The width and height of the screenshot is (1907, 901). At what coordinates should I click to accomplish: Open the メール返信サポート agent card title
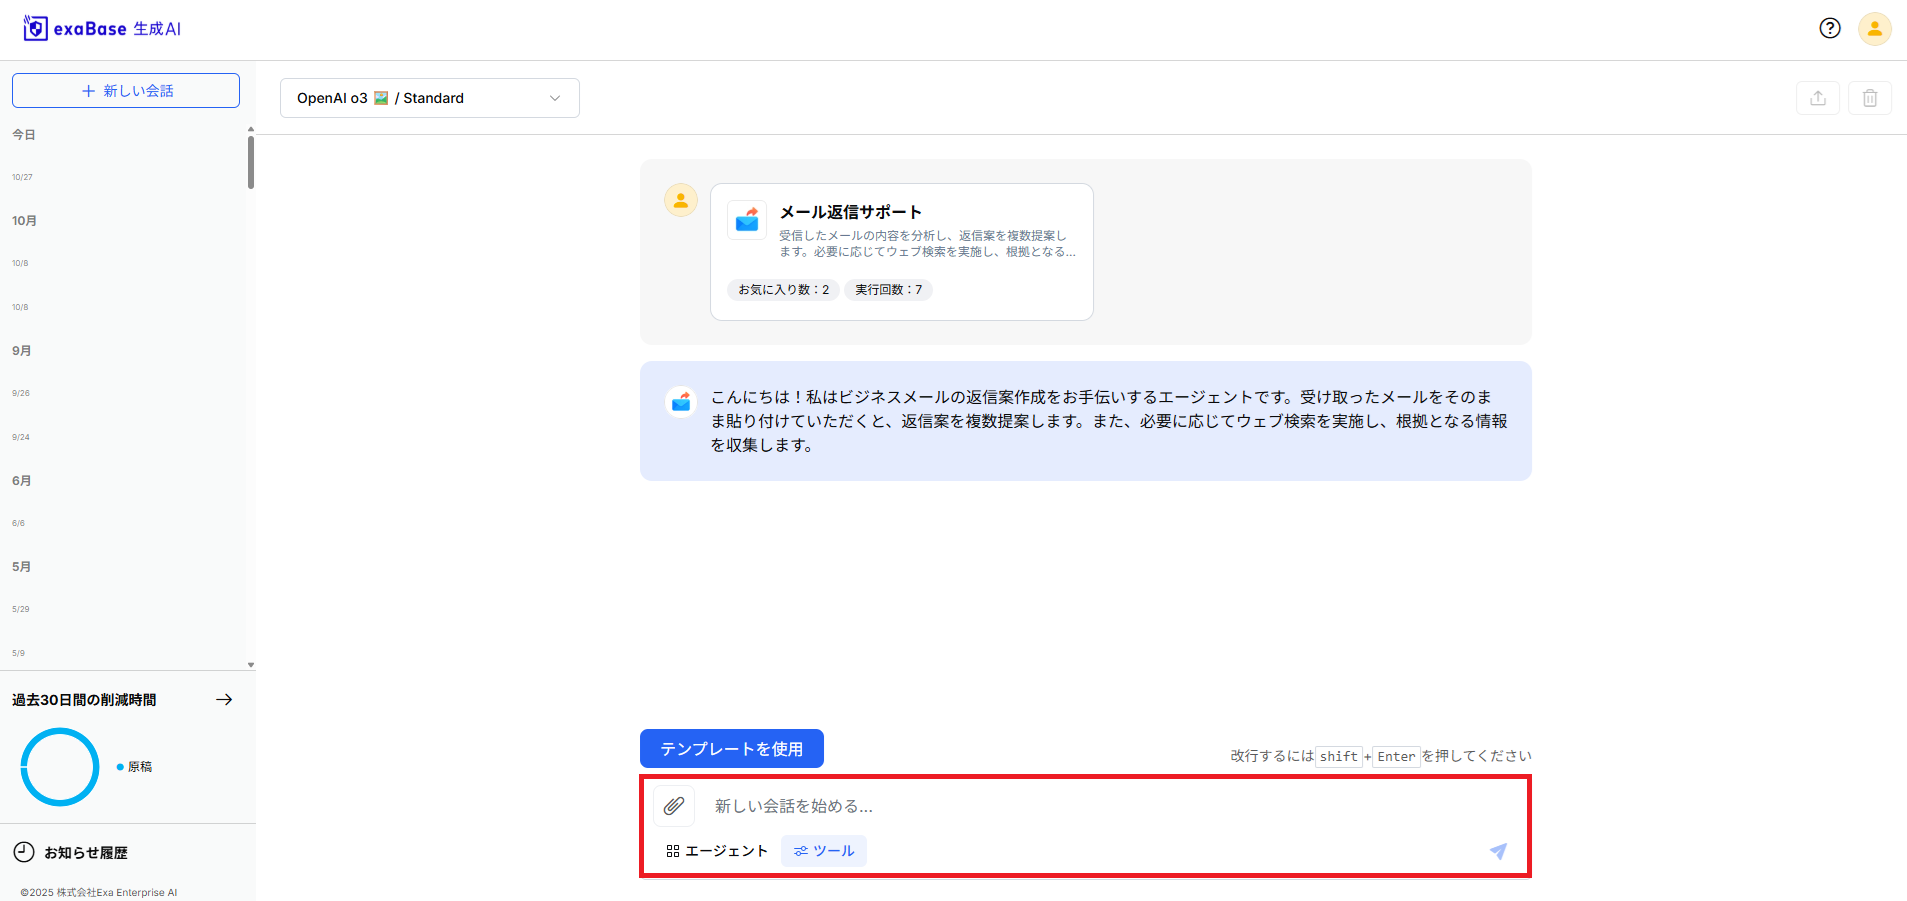click(x=850, y=212)
